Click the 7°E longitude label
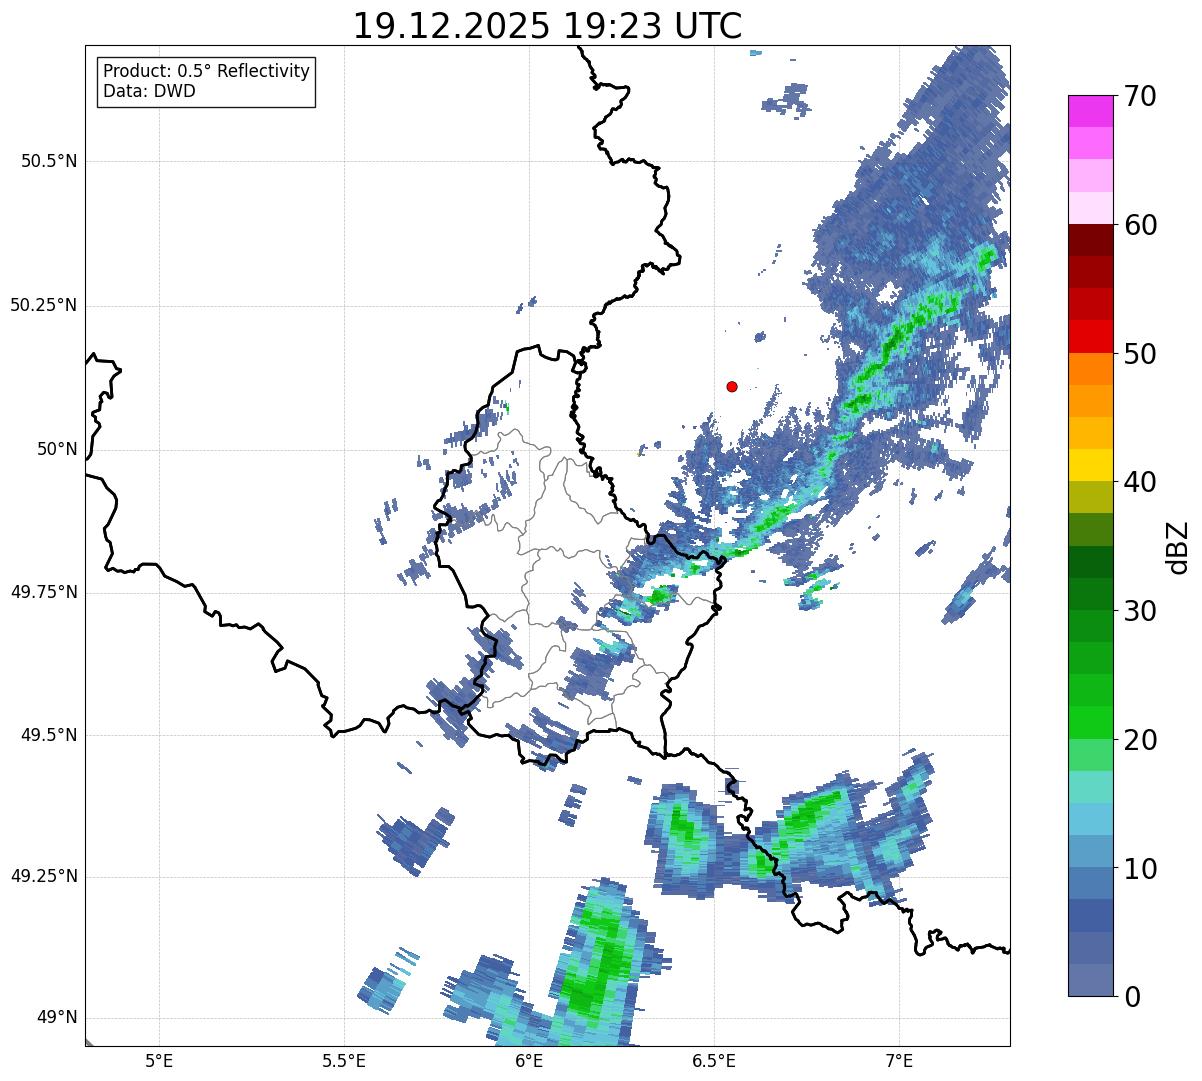 [899, 1060]
